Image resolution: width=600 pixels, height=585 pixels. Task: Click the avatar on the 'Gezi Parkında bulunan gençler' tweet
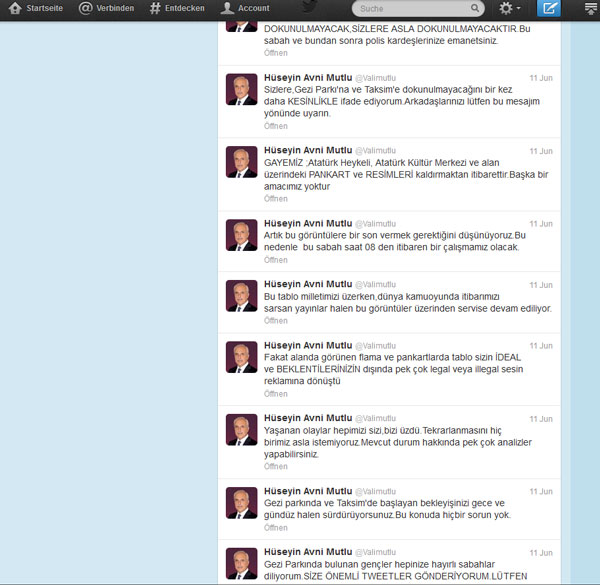tap(241, 564)
